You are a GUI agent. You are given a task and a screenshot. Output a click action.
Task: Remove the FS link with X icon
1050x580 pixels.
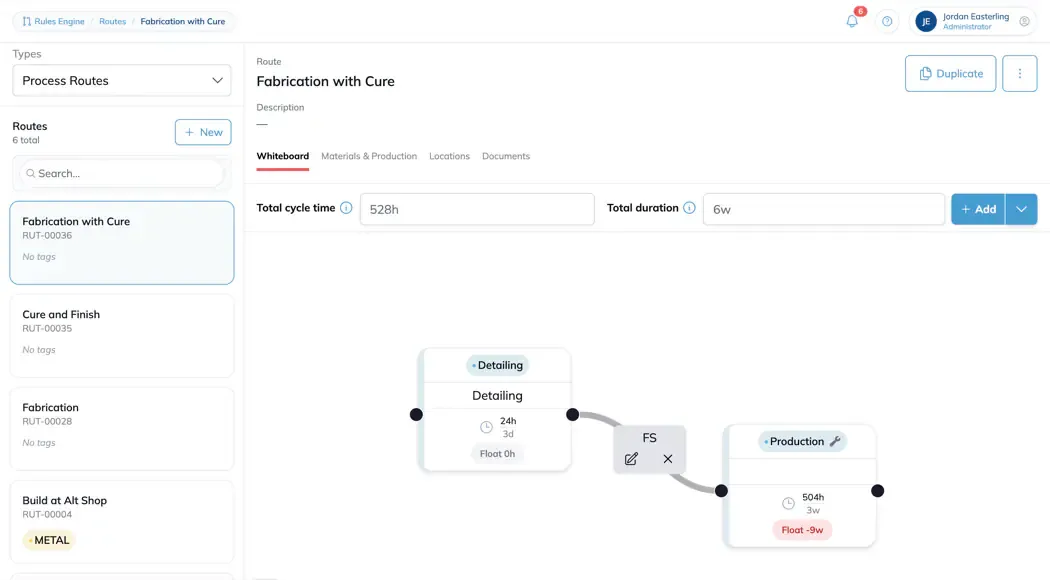[668, 459]
